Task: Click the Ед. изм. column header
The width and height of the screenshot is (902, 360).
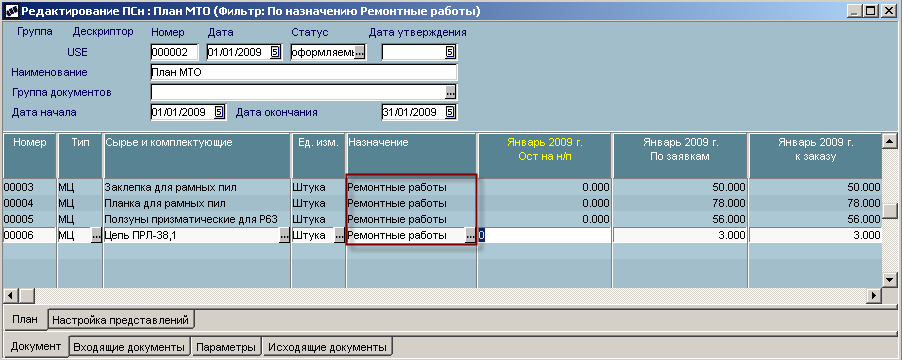Action: [x=319, y=156]
